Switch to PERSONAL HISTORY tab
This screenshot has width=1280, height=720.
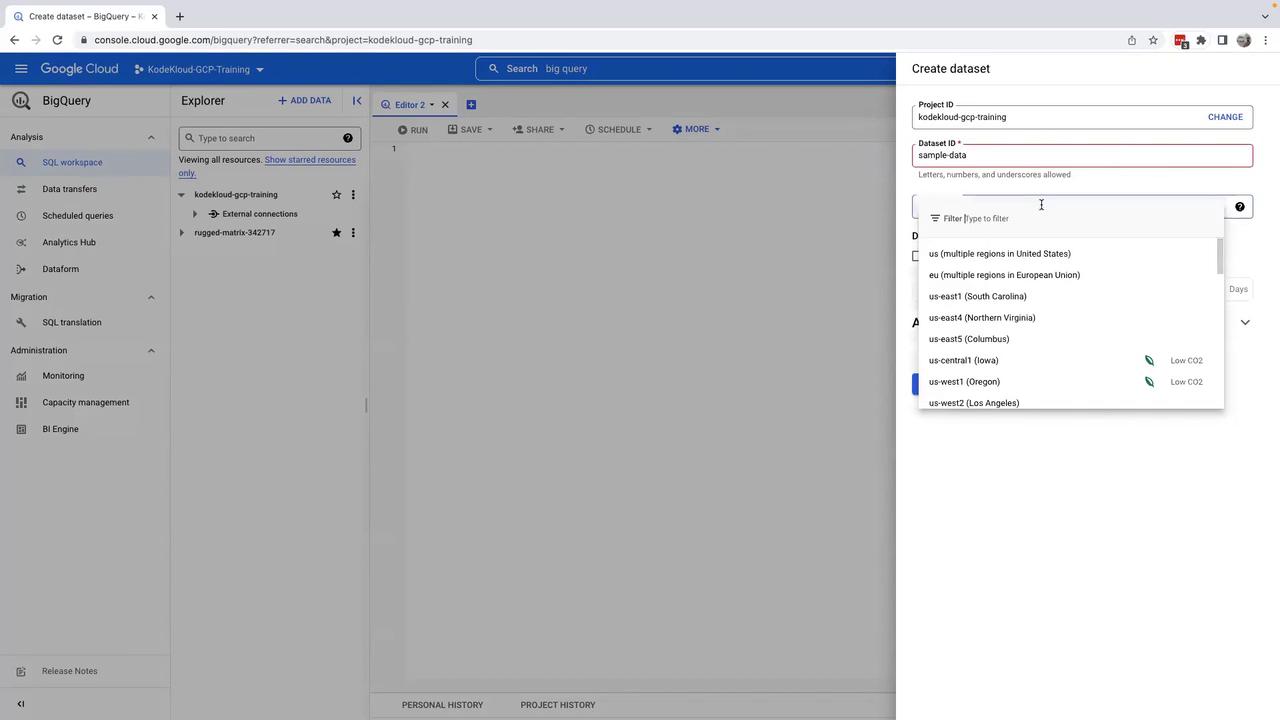coord(442,705)
